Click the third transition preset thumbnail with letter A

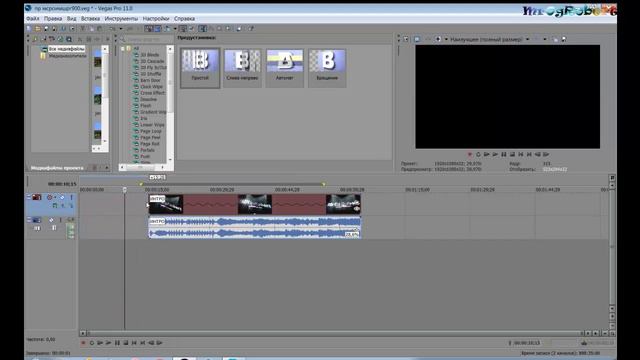284,68
